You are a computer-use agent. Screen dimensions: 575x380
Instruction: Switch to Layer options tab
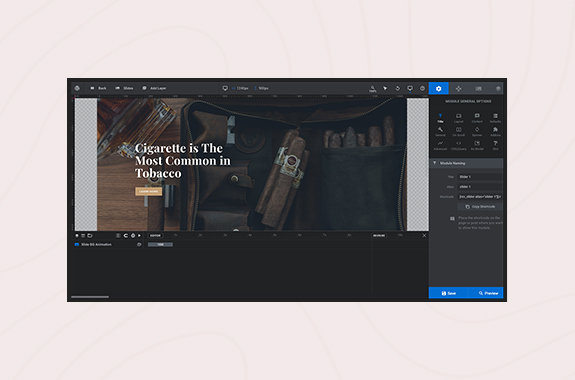498,88
